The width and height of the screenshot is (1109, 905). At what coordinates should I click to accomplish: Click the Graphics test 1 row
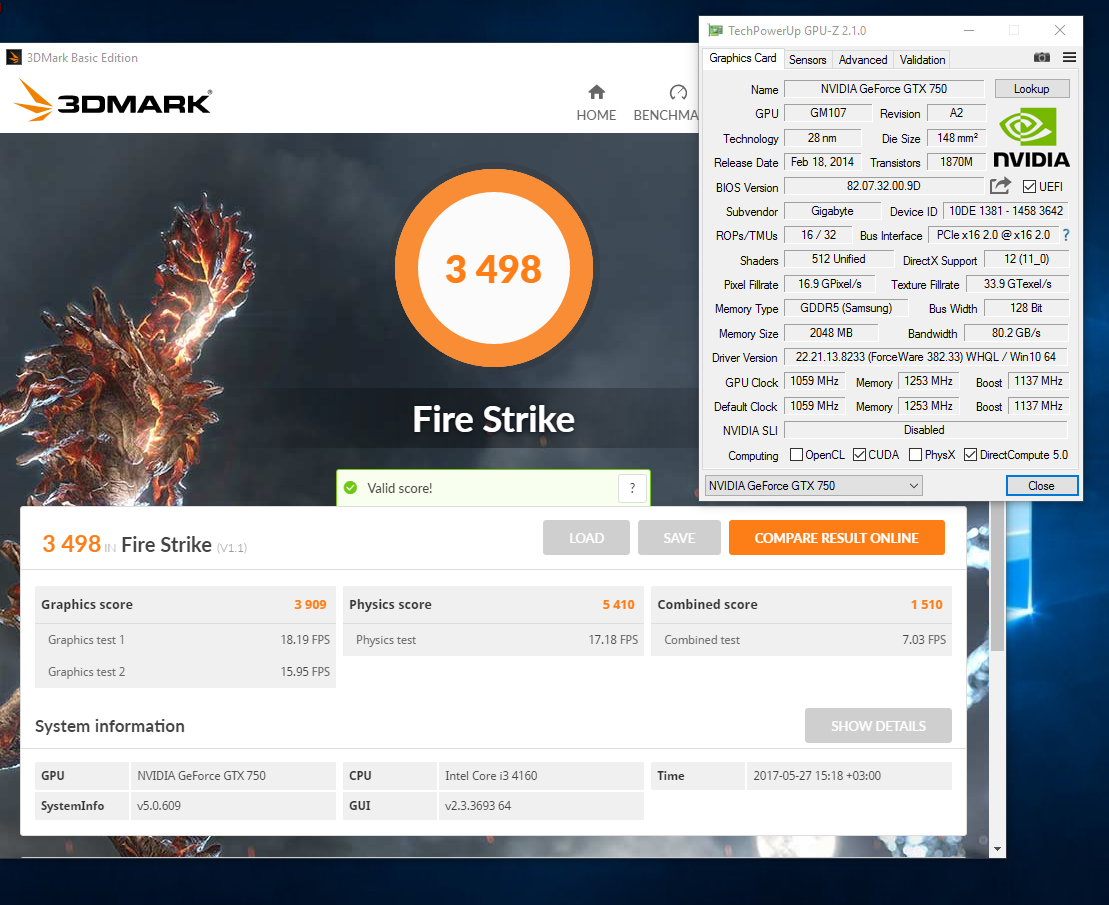[185, 640]
